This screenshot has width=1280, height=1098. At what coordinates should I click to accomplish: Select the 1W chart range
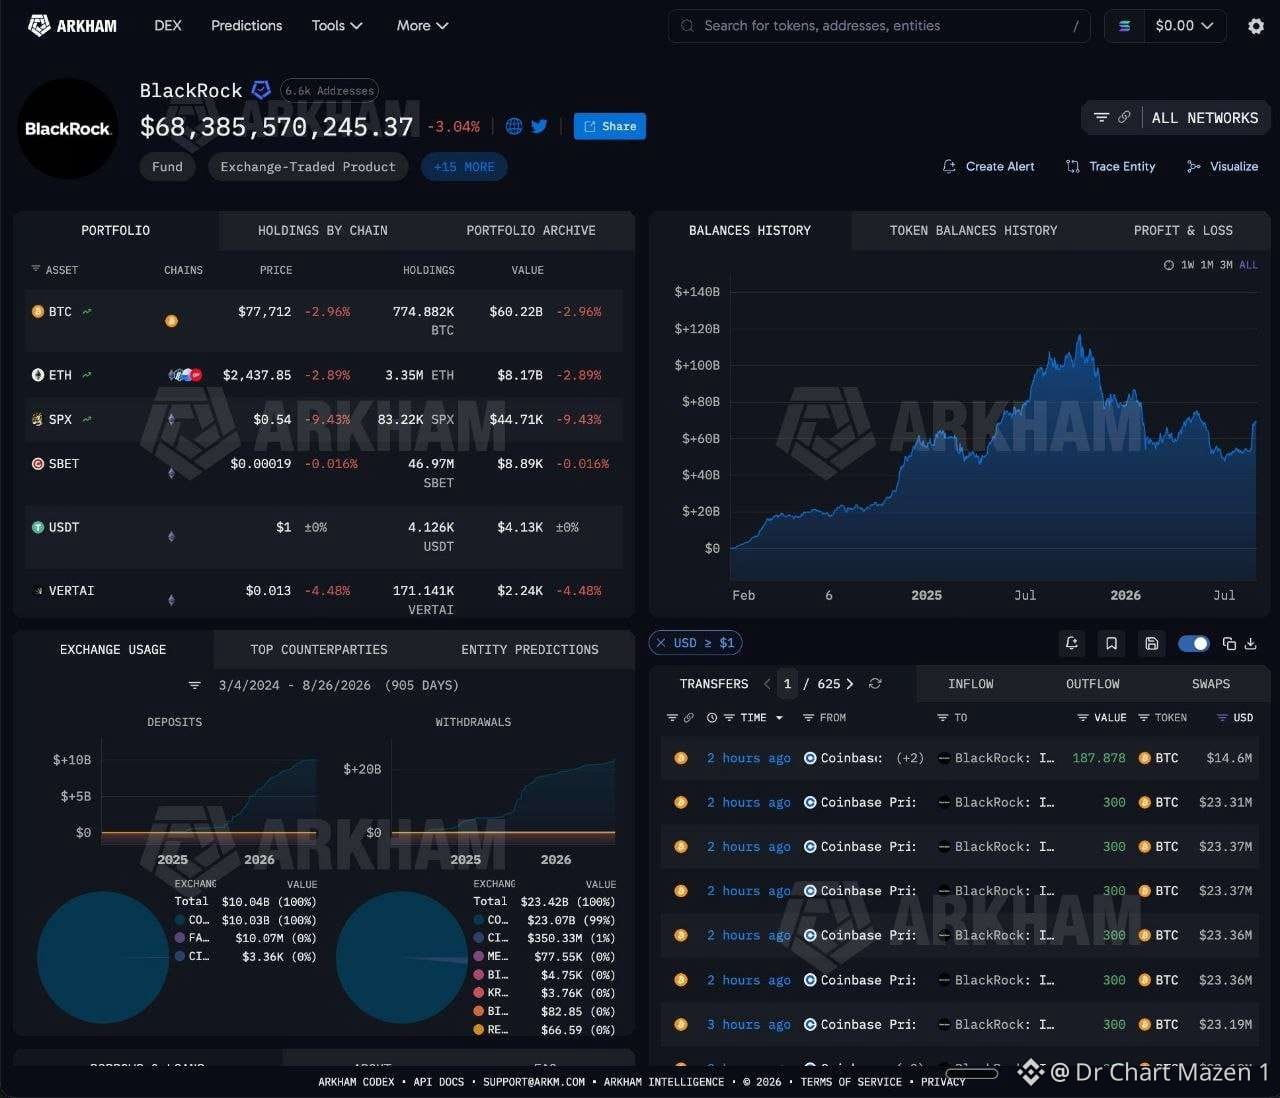coord(1188,265)
